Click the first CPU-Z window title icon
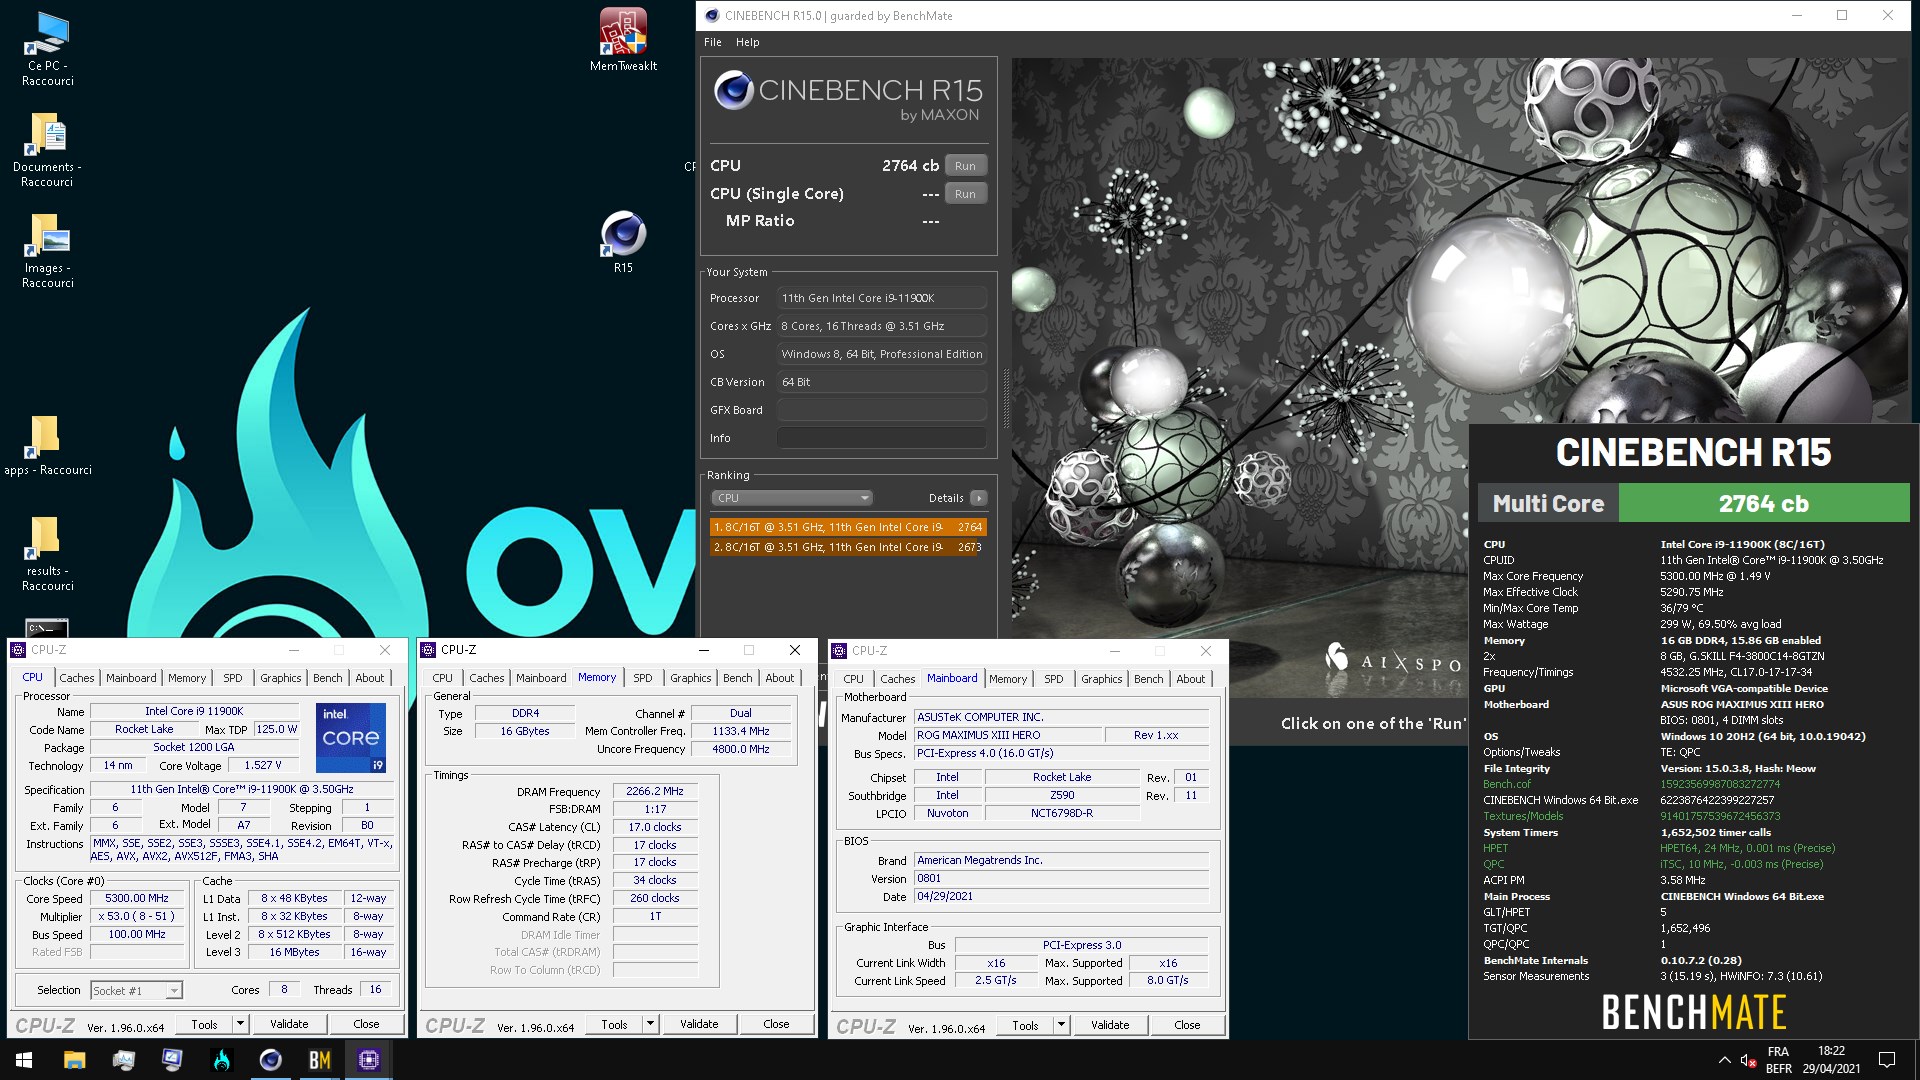Viewport: 1920px width, 1080px height. [x=18, y=650]
